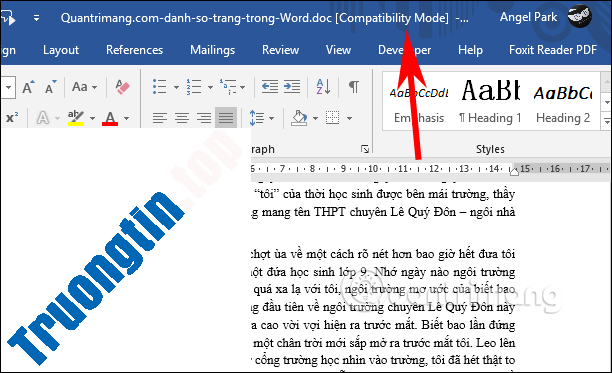Image resolution: width=612 pixels, height=373 pixels.
Task: Expand Styles gallery More button
Action: [x=607, y=121]
